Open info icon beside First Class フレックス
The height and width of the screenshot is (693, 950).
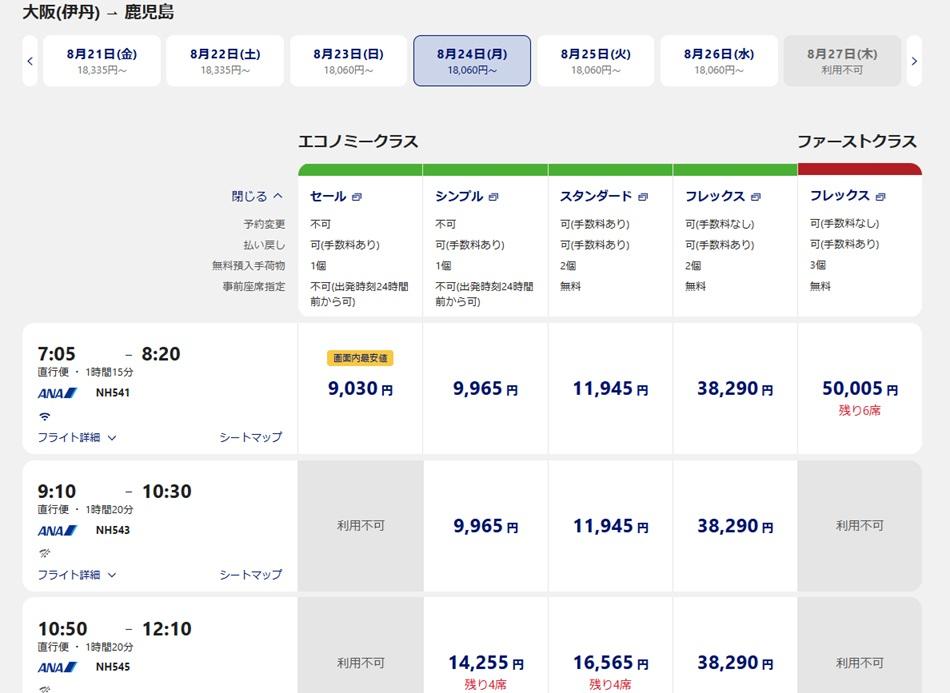880,196
